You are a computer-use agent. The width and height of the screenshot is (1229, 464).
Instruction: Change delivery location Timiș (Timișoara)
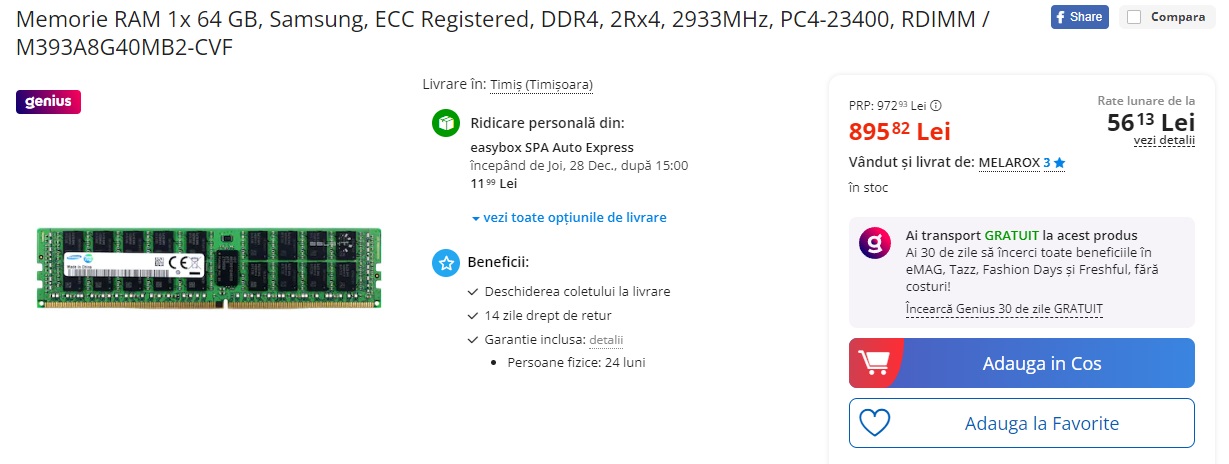(x=541, y=85)
